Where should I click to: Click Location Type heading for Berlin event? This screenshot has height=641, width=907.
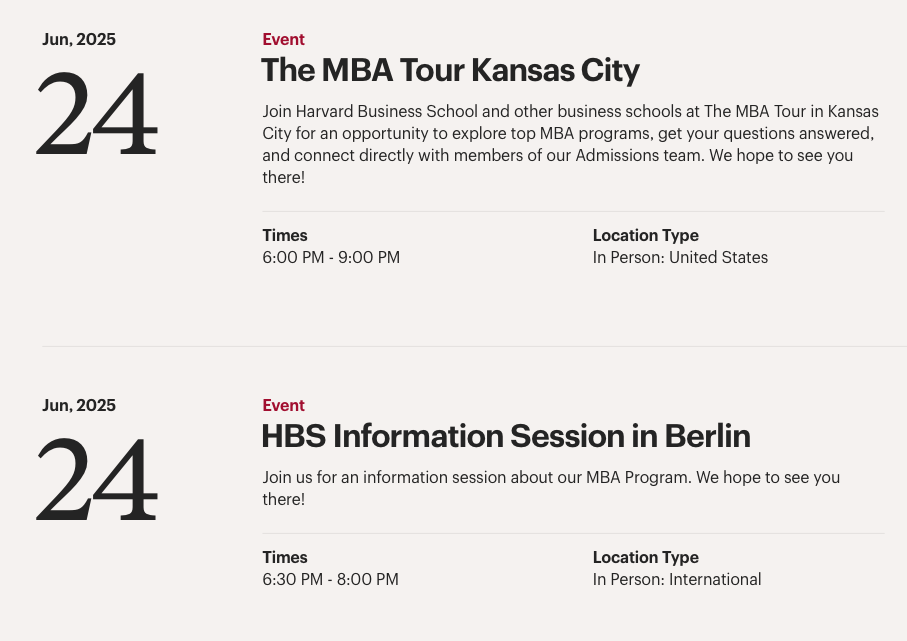pyautogui.click(x=646, y=557)
